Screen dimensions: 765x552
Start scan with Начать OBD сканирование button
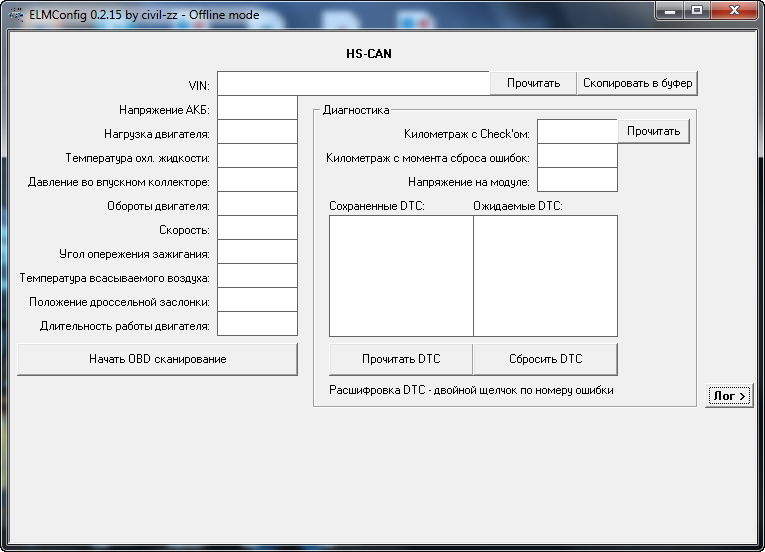click(158, 359)
